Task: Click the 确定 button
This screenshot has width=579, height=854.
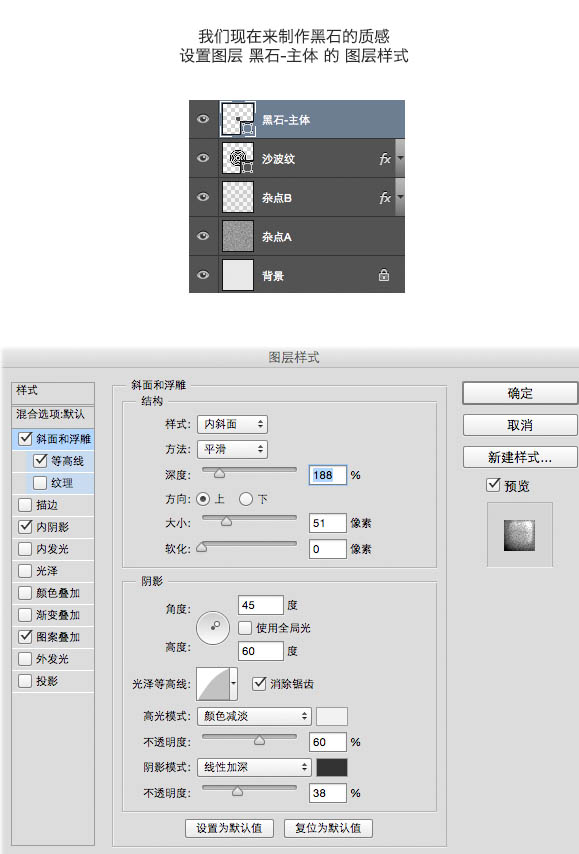Action: 520,393
